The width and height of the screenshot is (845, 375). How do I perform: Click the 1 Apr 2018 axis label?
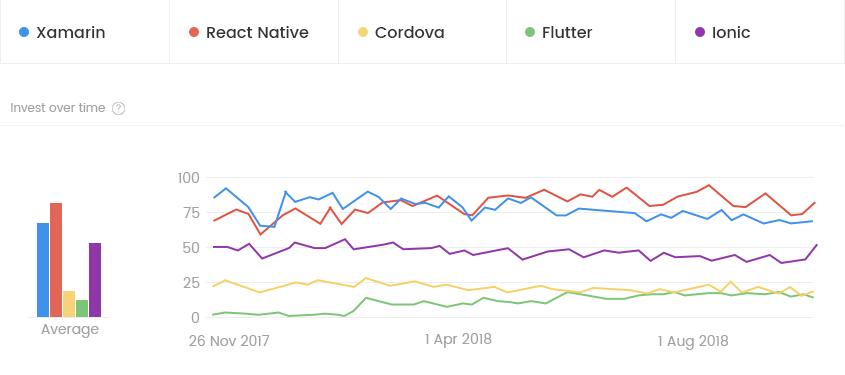point(458,339)
